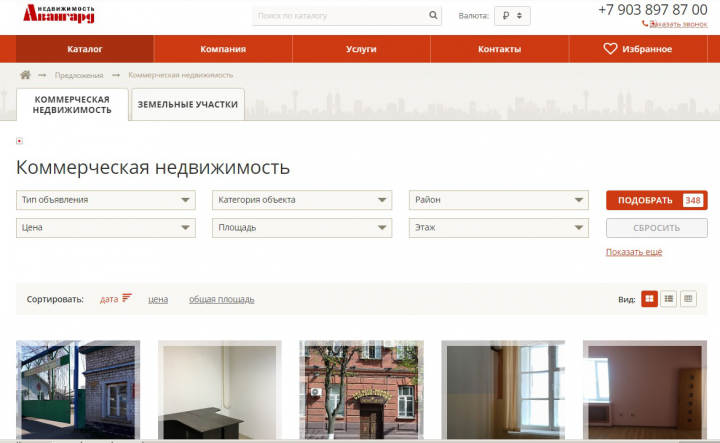Open the red brick building listing
Image resolution: width=720 pixels, height=443 pixels.
point(361,389)
